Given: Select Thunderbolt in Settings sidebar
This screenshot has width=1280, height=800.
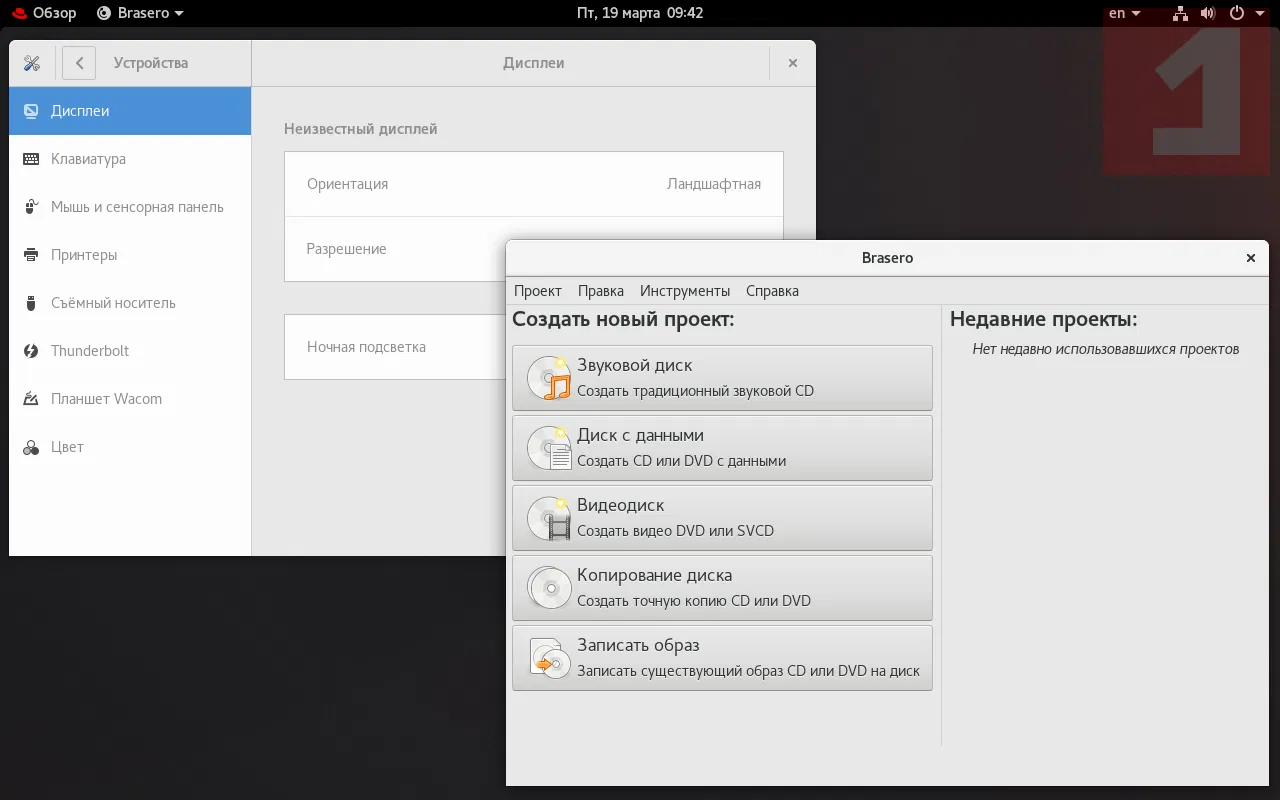Looking at the screenshot, I should pyautogui.click(x=130, y=351).
